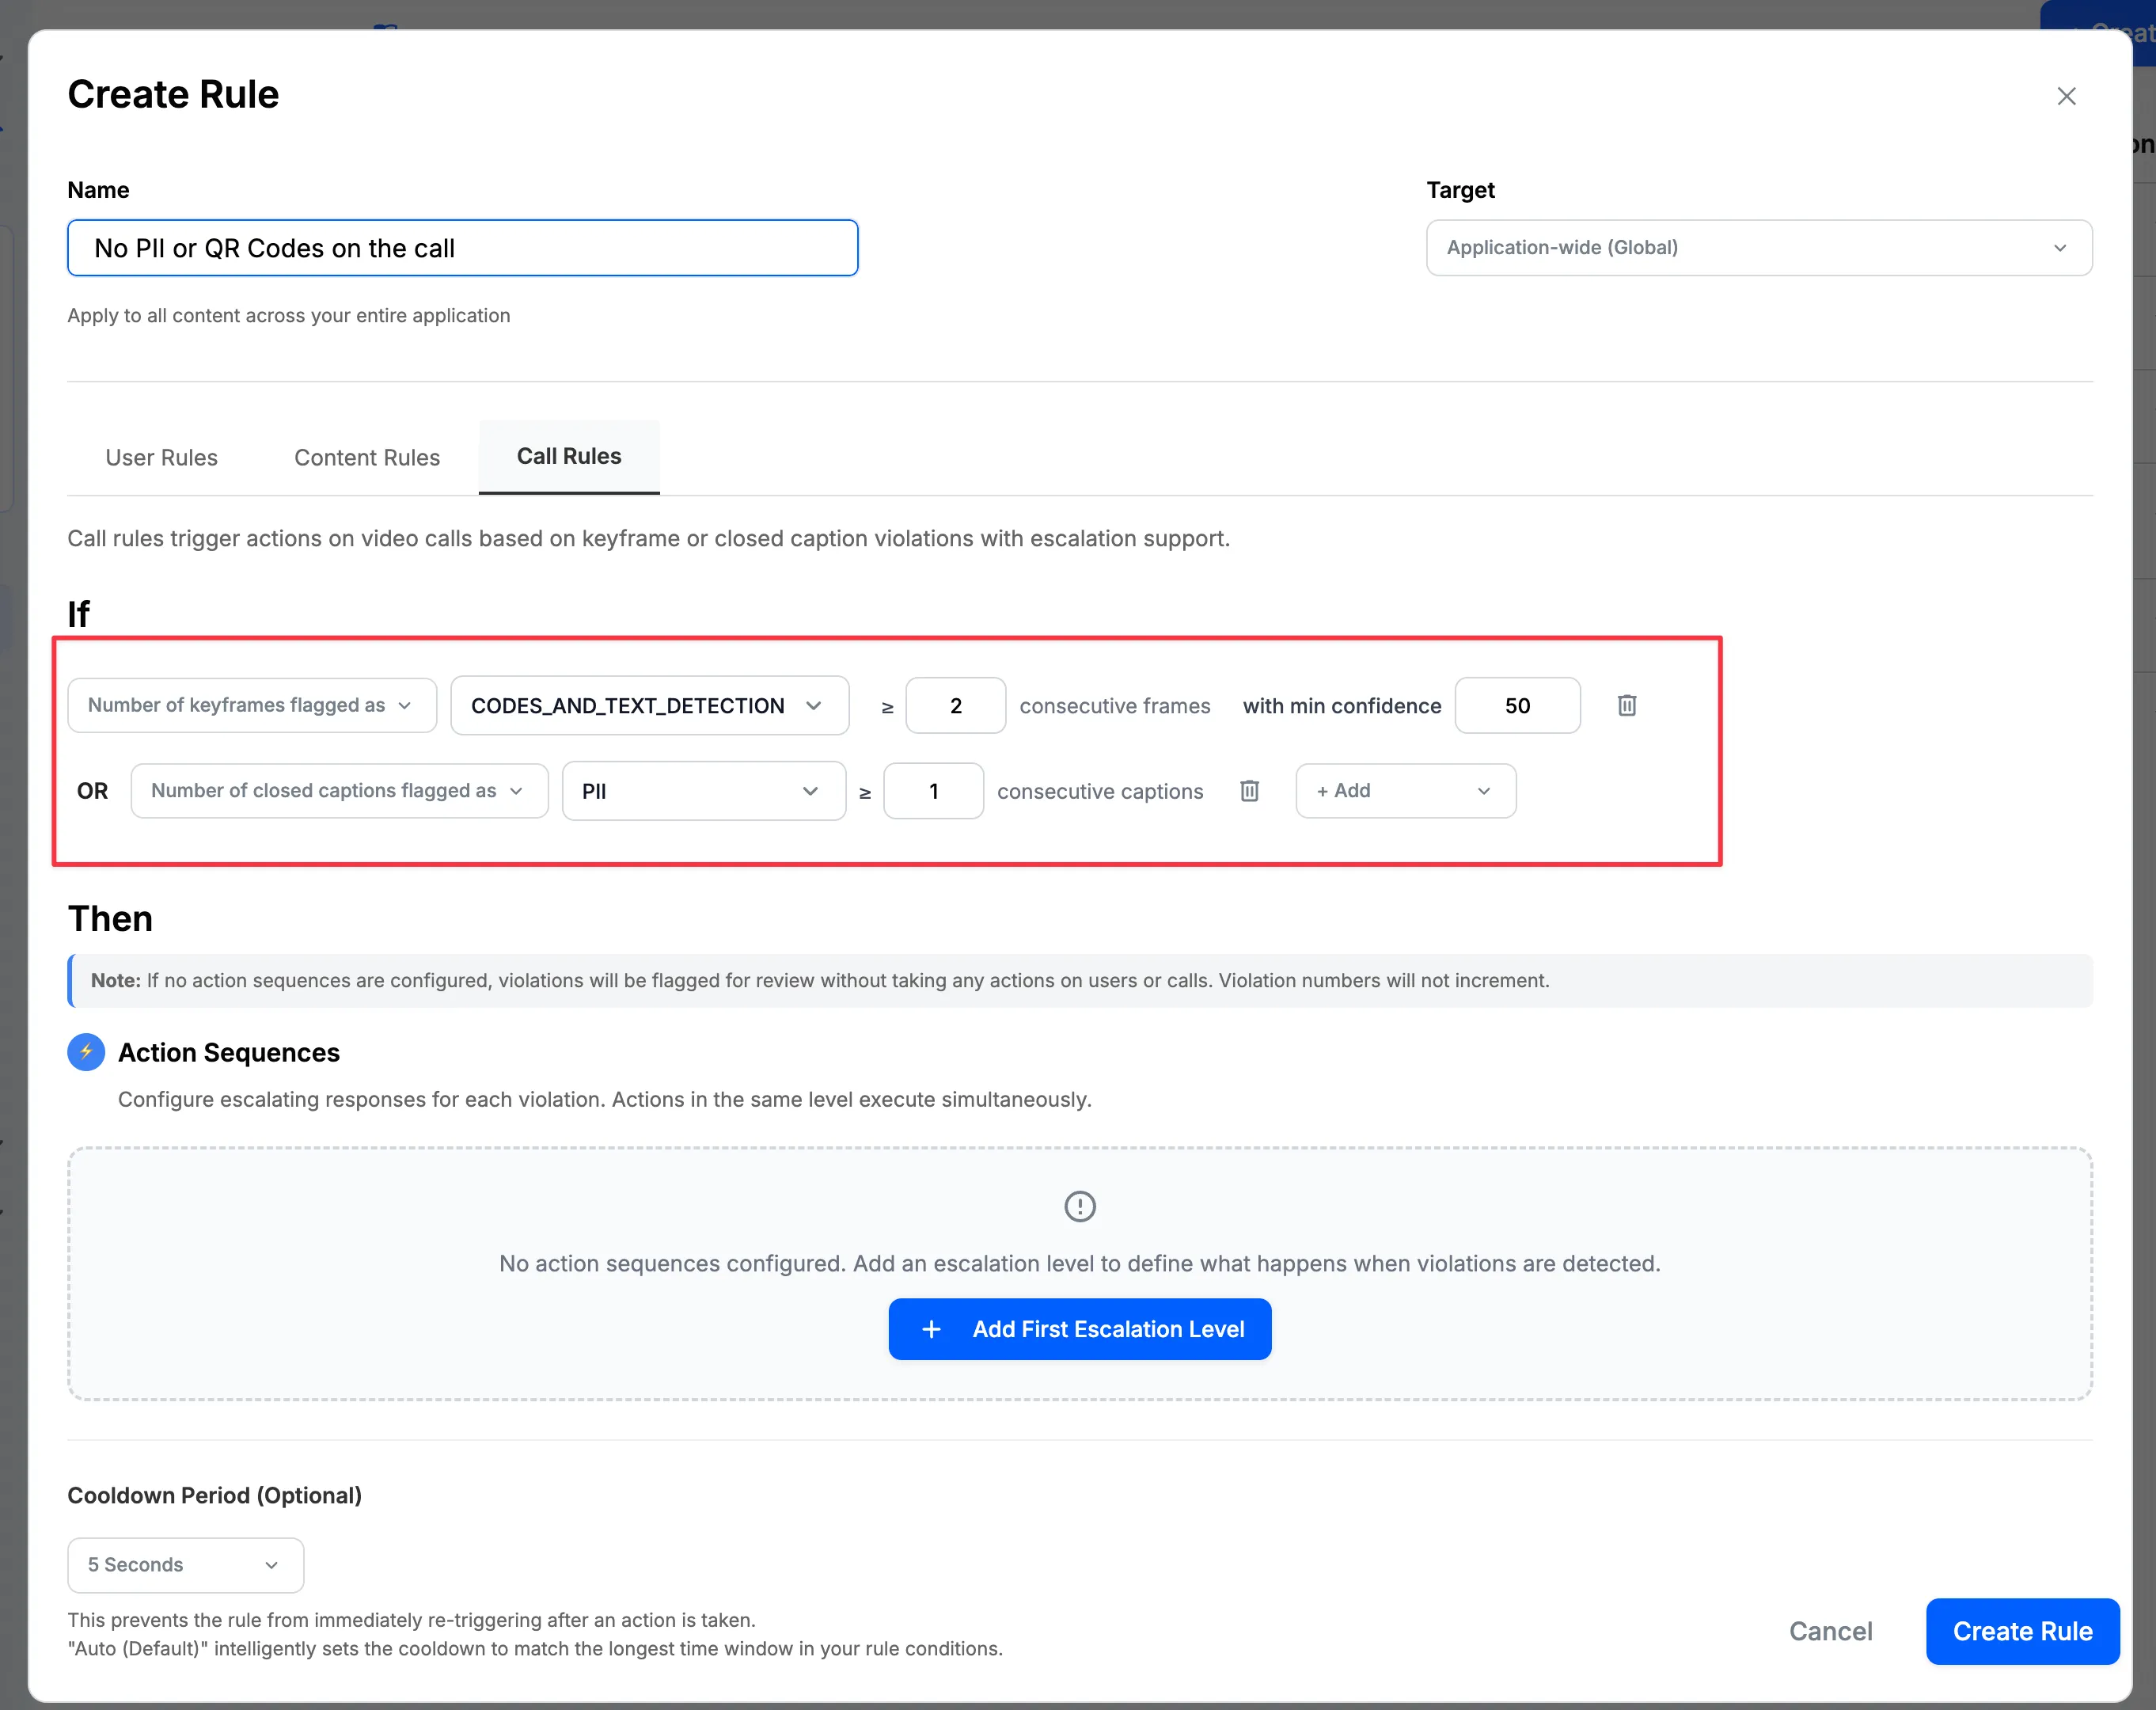Delete the closed captions PII condition
Viewport: 2156px width, 1710px height.
tap(1249, 790)
